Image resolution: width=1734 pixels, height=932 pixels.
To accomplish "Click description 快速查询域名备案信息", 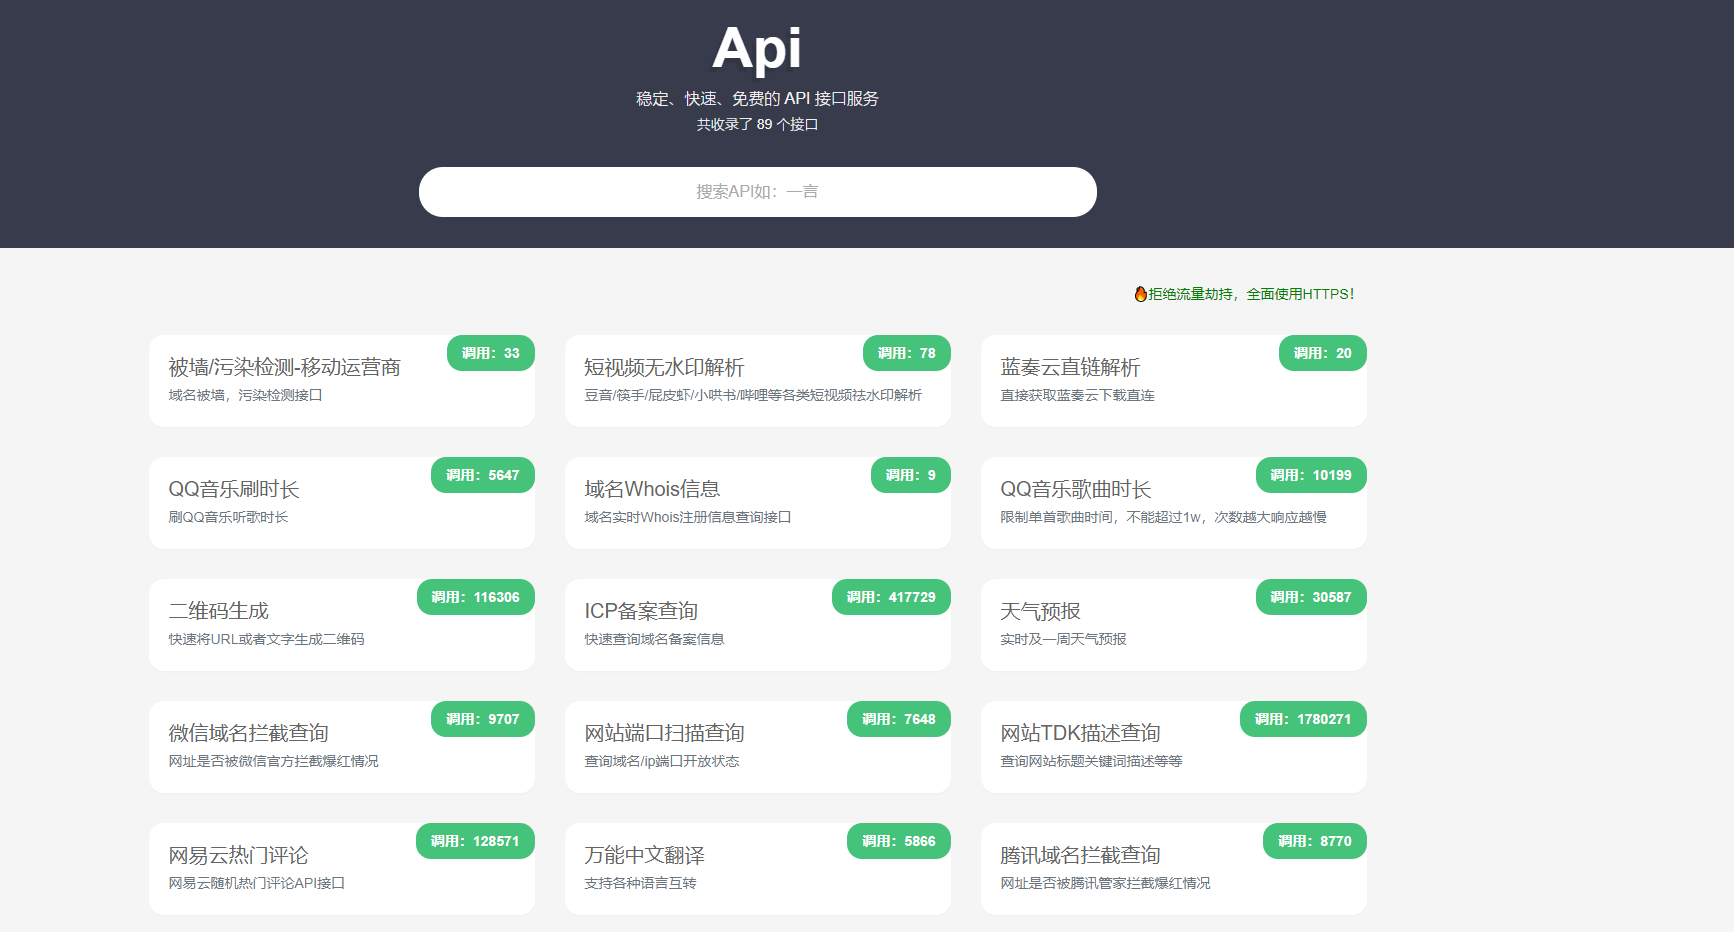I will coord(654,640).
